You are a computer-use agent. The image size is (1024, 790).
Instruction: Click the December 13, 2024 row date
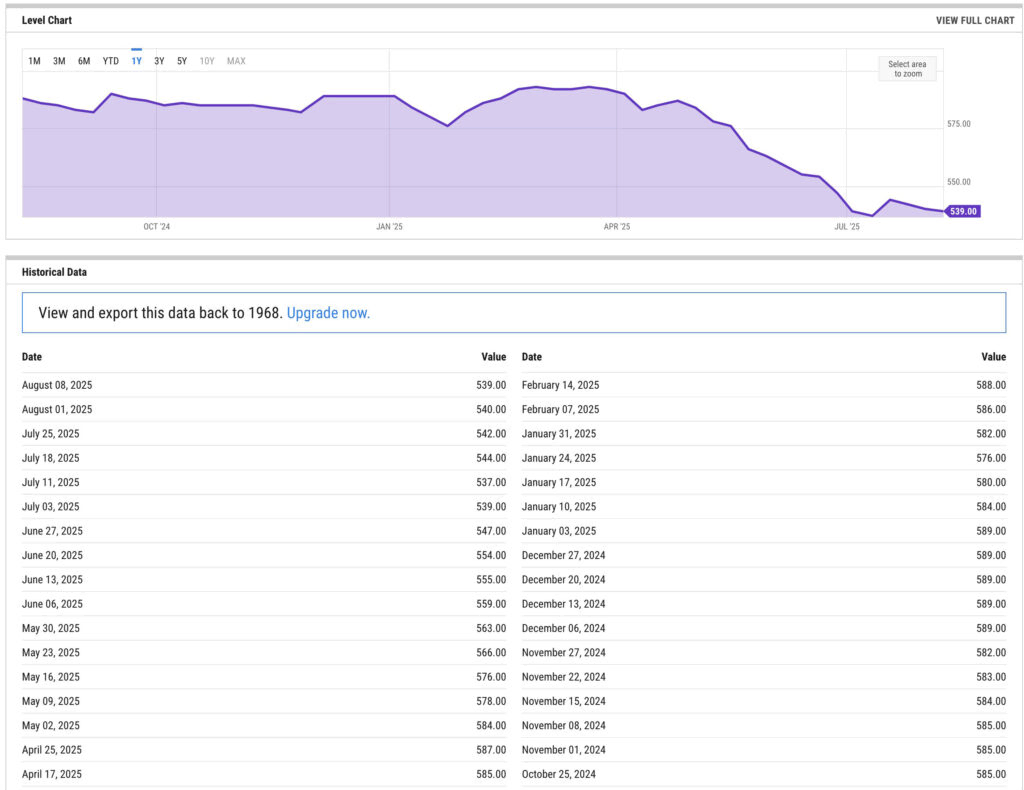(x=563, y=604)
